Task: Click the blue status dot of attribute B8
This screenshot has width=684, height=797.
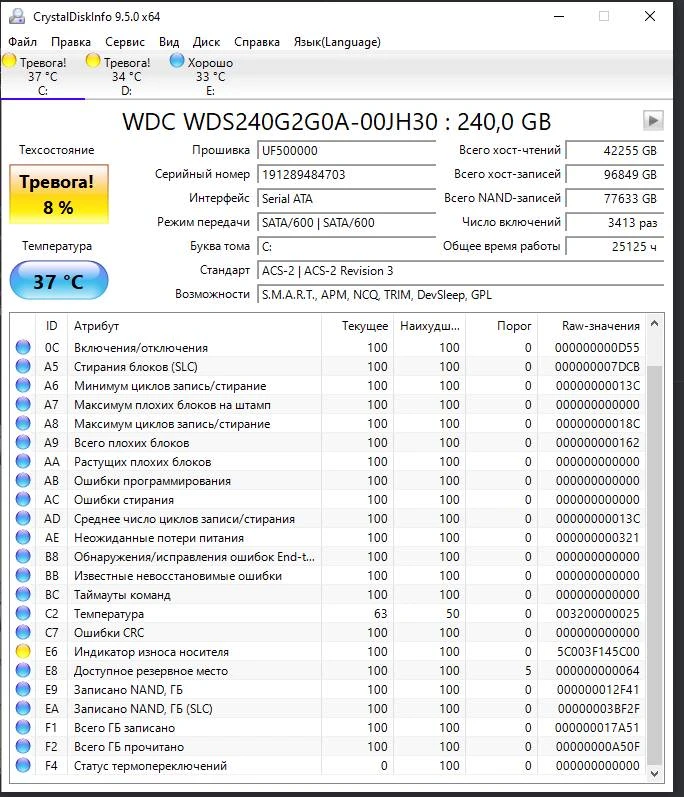Action: click(x=23, y=556)
